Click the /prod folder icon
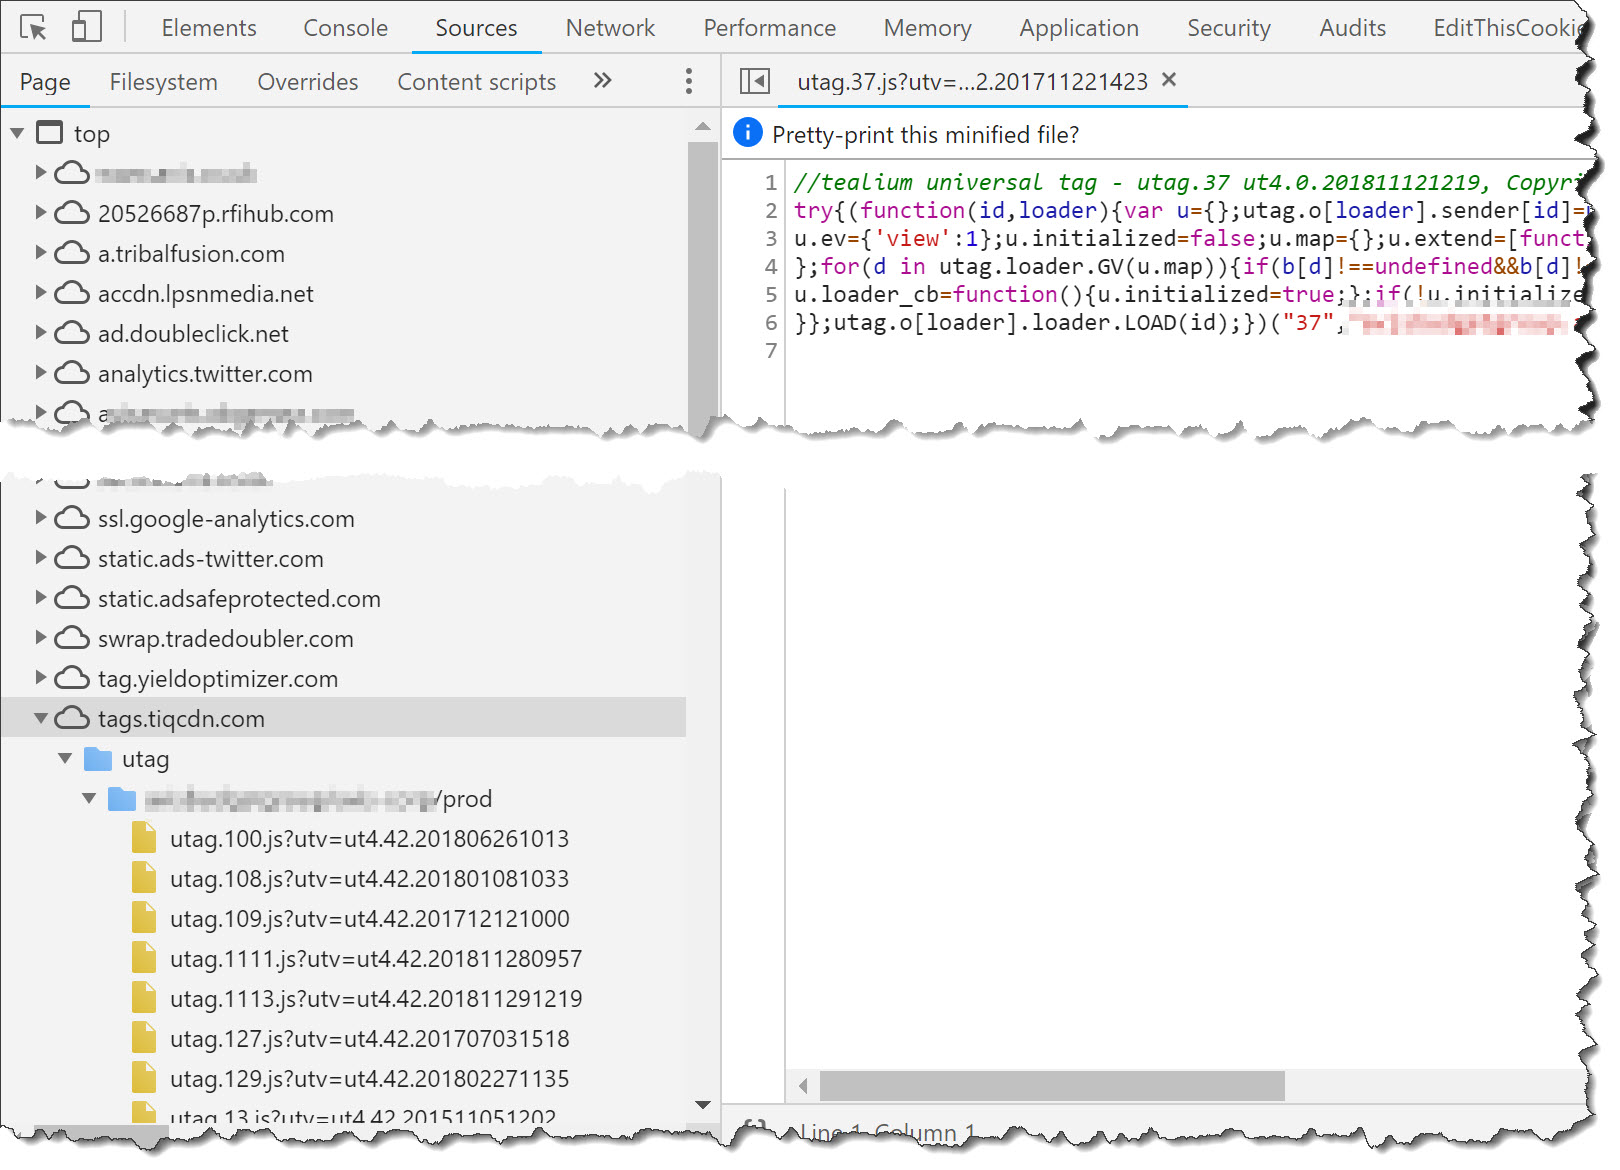 (122, 799)
